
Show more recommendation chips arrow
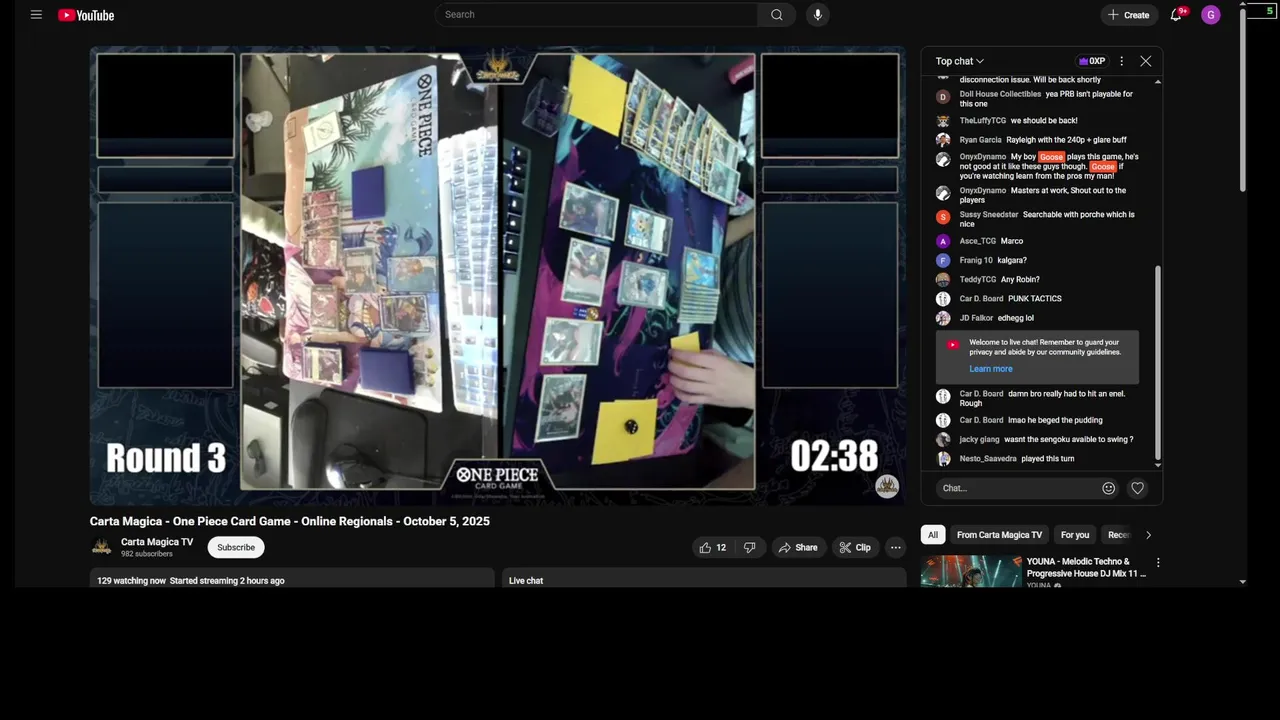pyautogui.click(x=1148, y=535)
